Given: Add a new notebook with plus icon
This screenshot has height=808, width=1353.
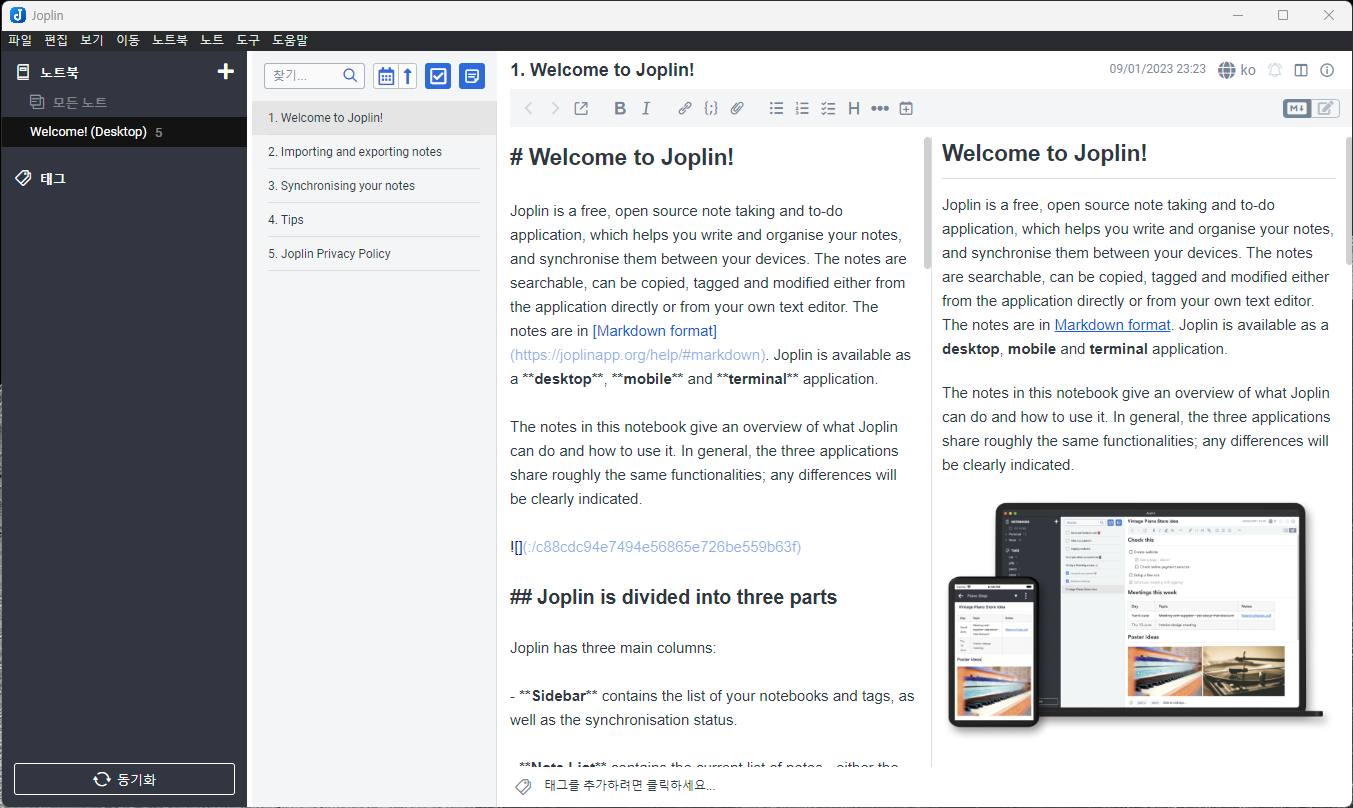Looking at the screenshot, I should (x=226, y=72).
